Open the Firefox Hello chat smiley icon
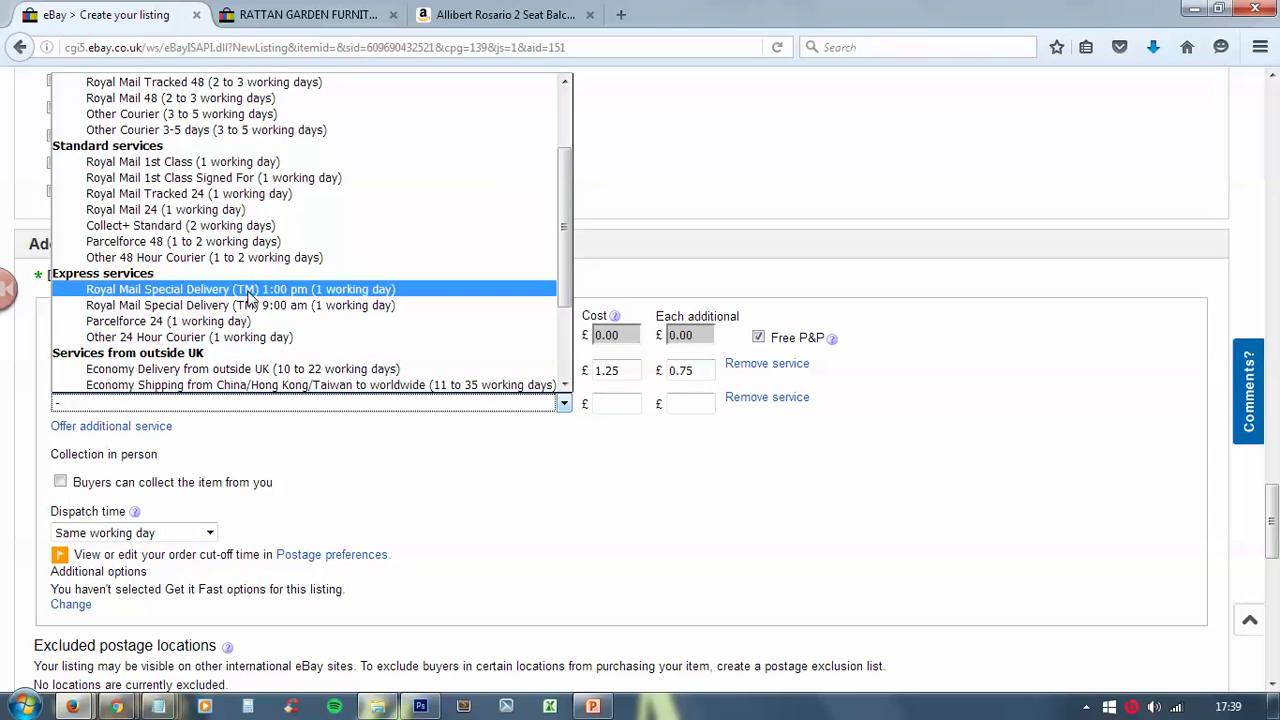The image size is (1280, 720). point(1221,47)
